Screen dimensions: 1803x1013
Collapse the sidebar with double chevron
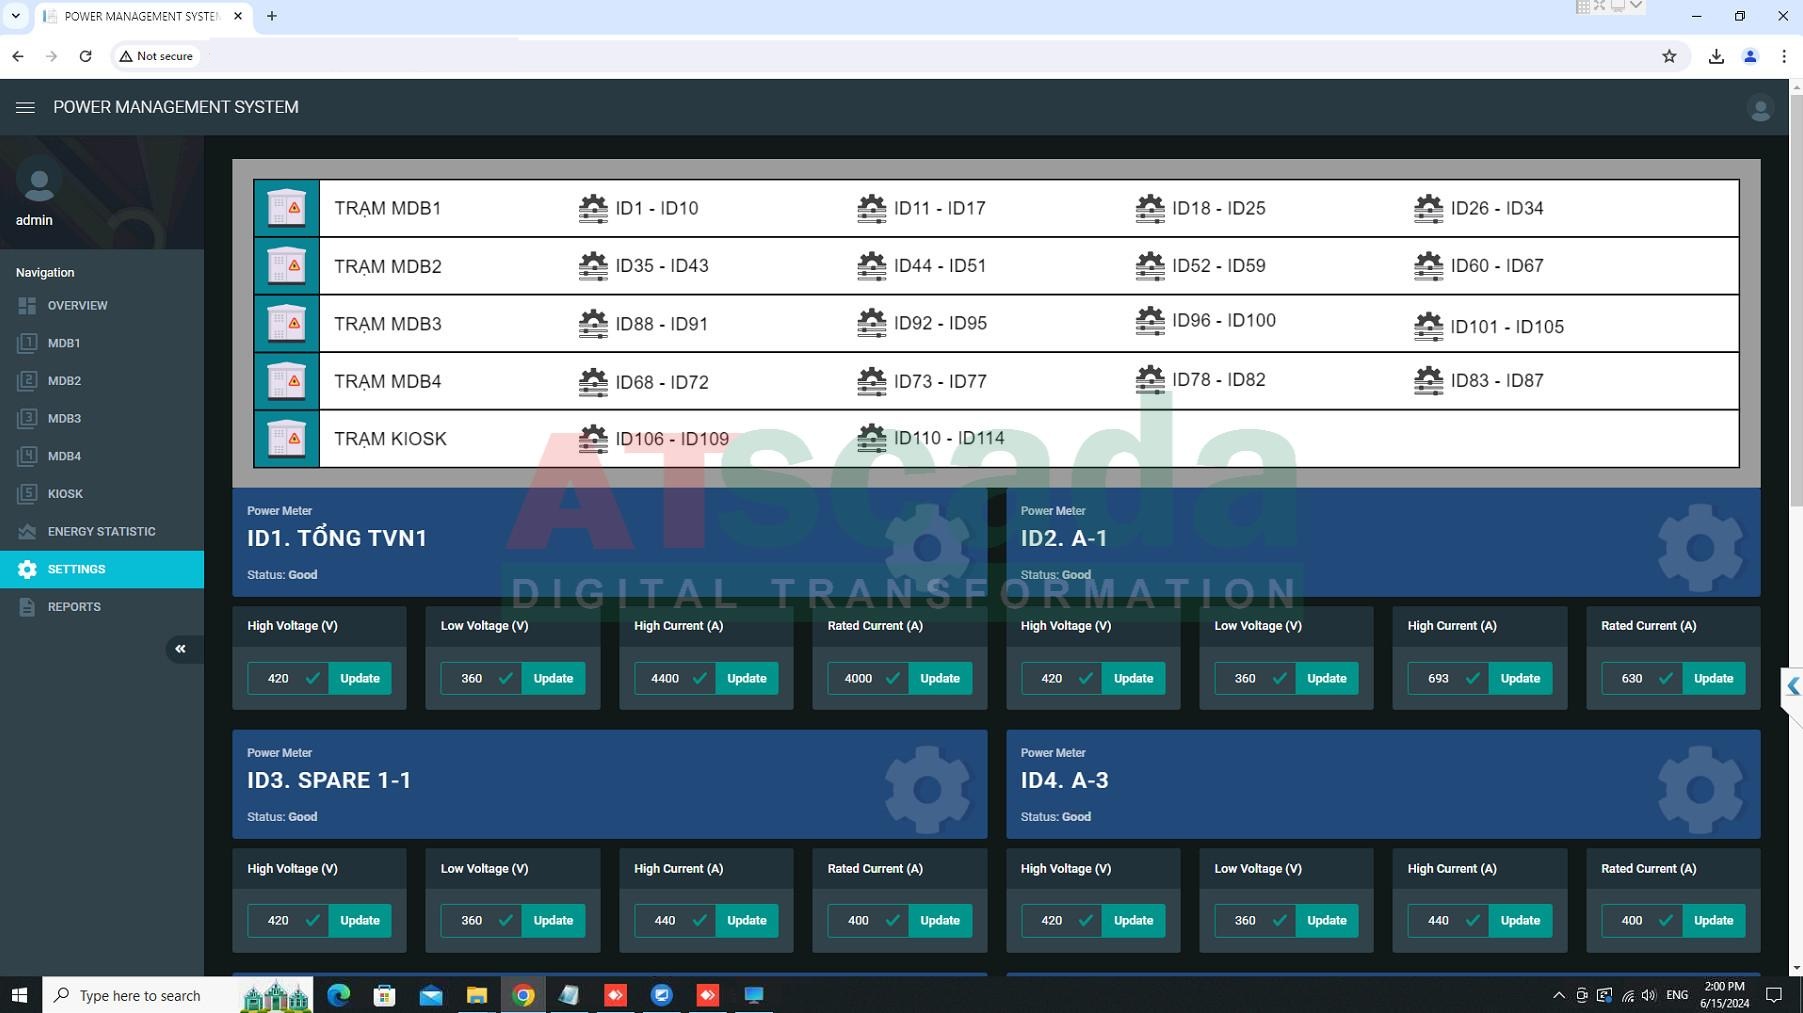coord(180,649)
